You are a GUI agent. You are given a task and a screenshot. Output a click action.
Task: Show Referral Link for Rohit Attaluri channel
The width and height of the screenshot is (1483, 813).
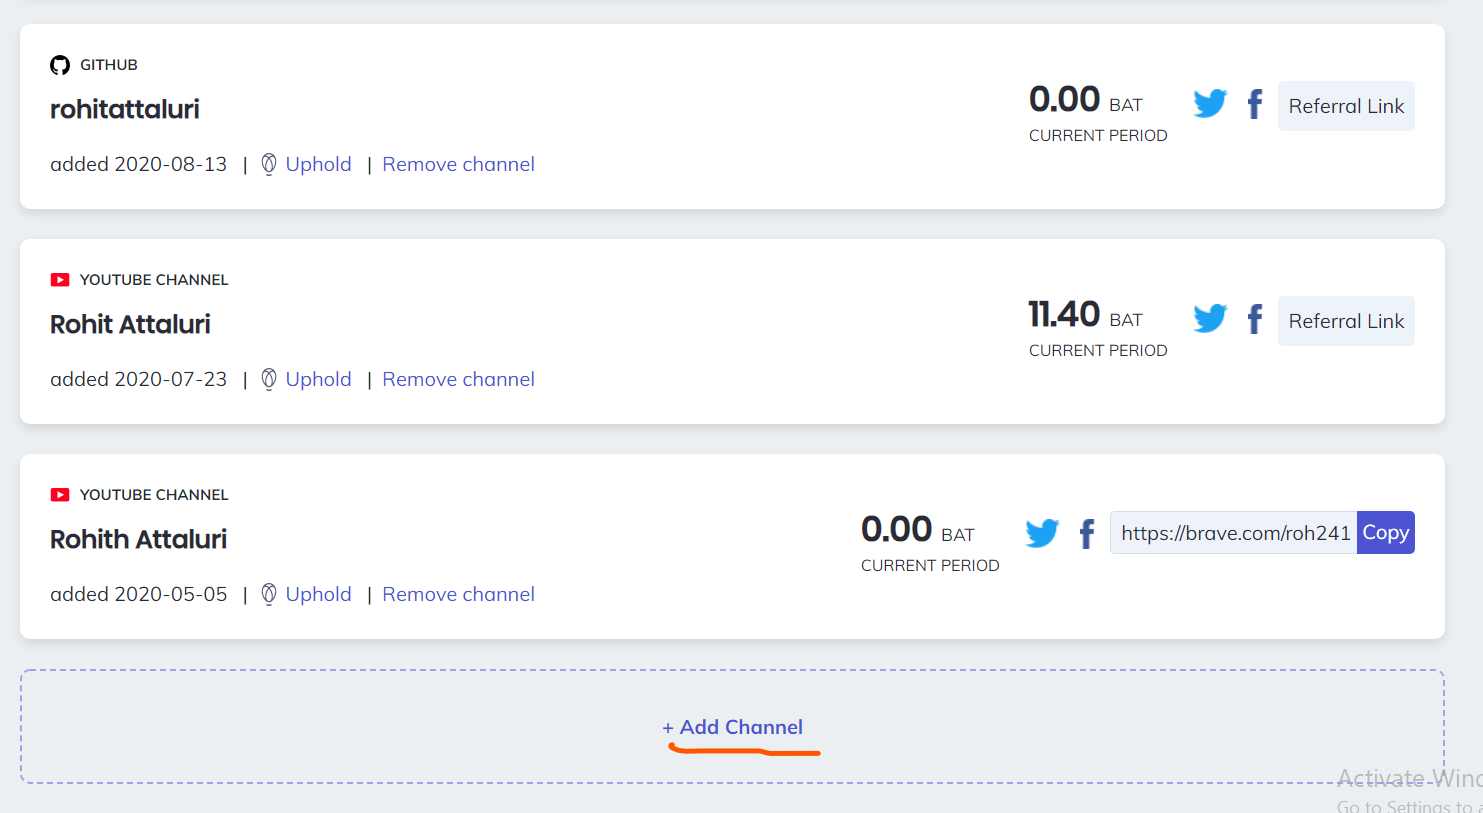(x=1346, y=321)
